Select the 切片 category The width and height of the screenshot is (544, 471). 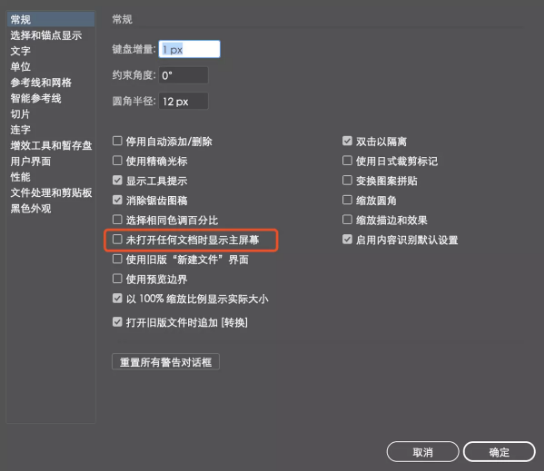coord(20,114)
